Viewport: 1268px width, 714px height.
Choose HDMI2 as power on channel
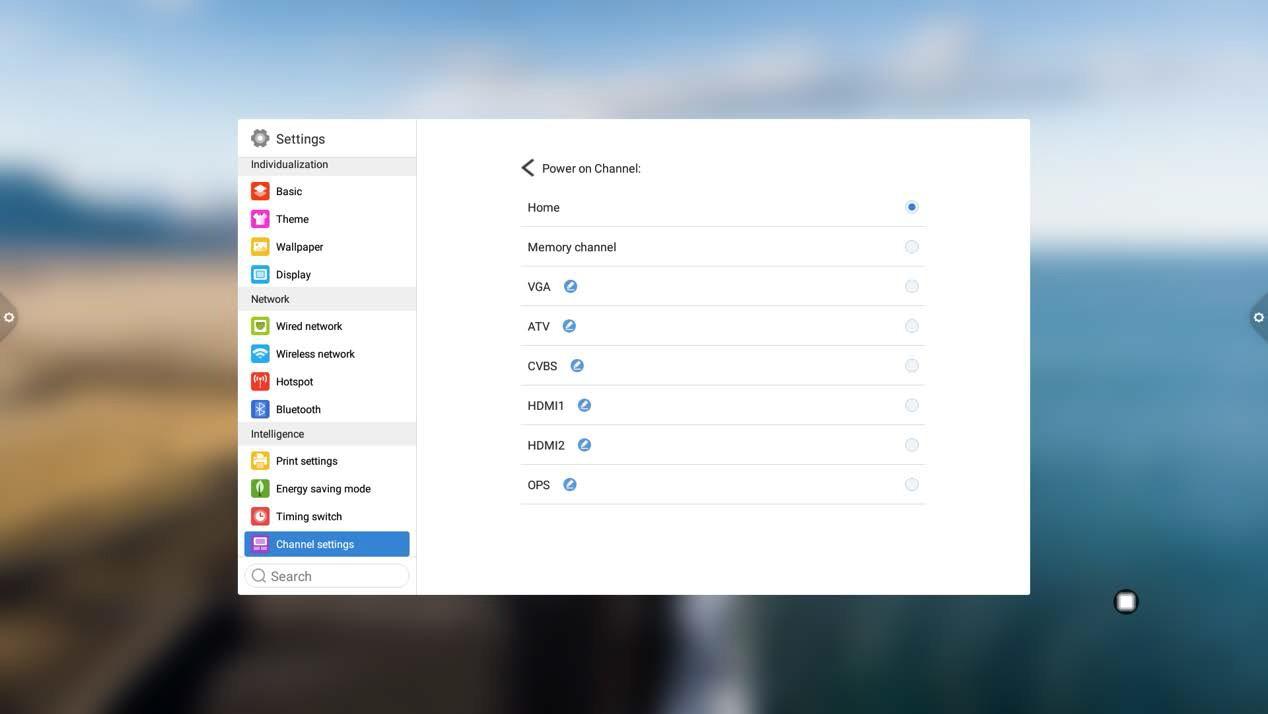[911, 445]
